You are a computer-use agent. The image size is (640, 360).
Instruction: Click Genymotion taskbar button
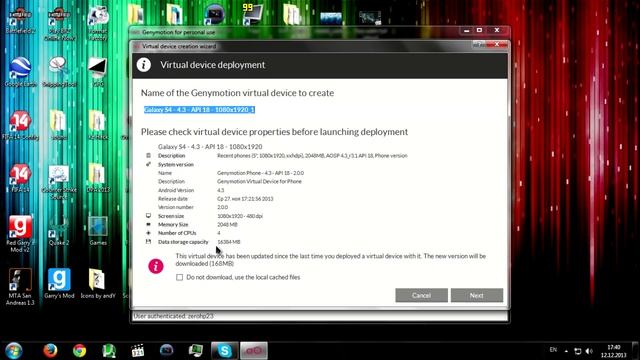point(254,351)
